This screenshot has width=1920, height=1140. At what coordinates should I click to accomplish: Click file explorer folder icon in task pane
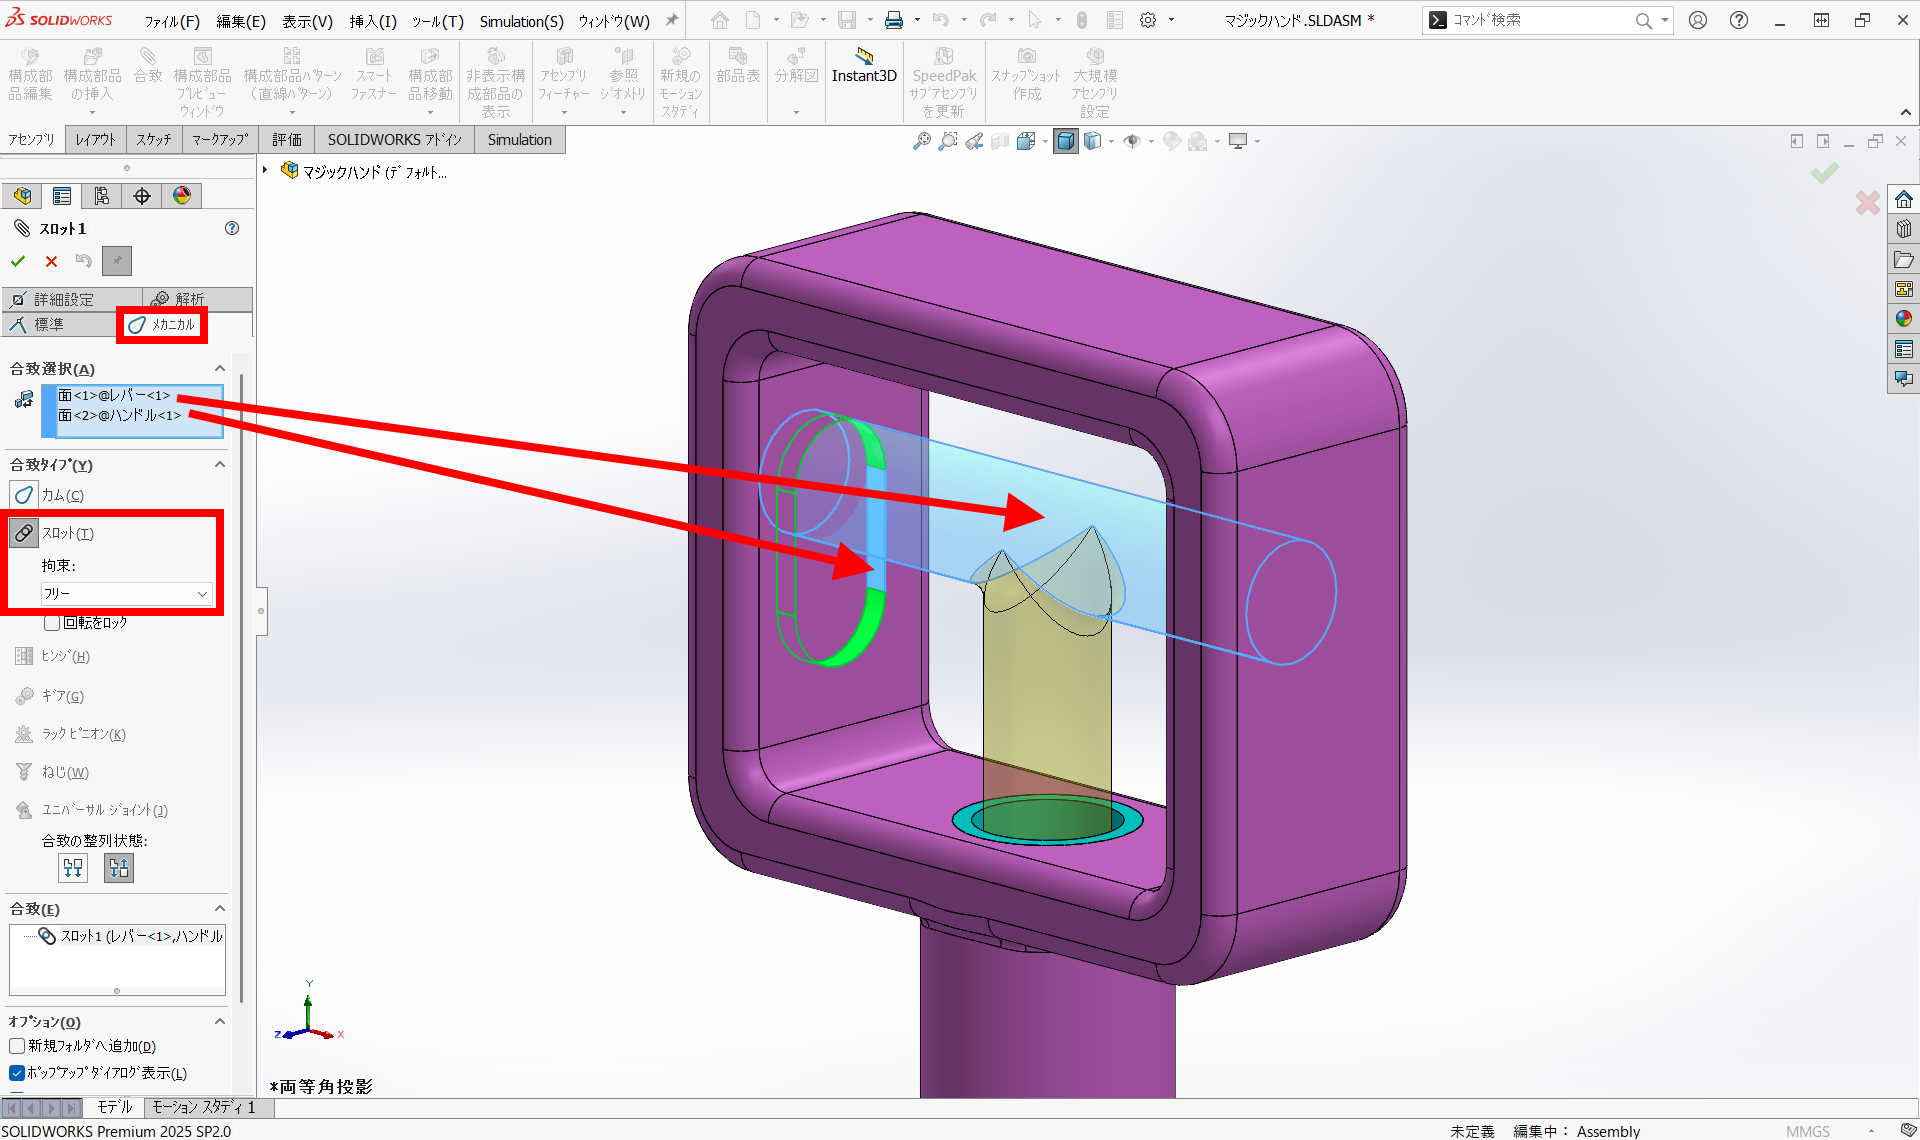1904,259
